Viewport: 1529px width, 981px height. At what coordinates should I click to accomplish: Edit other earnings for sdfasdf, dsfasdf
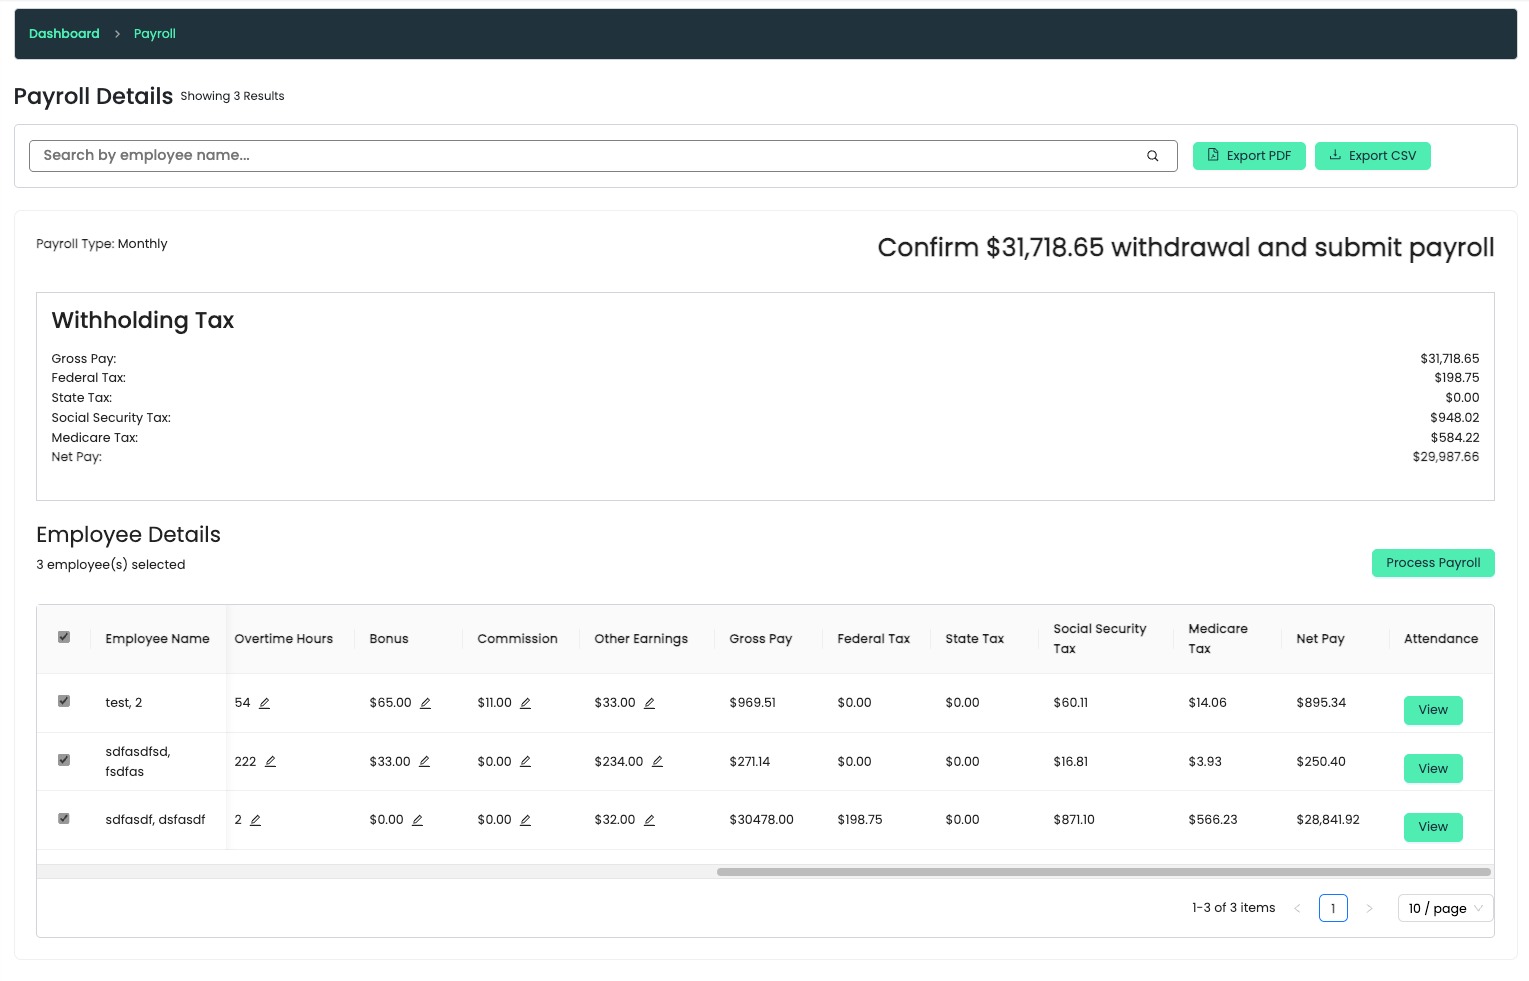pyautogui.click(x=649, y=819)
